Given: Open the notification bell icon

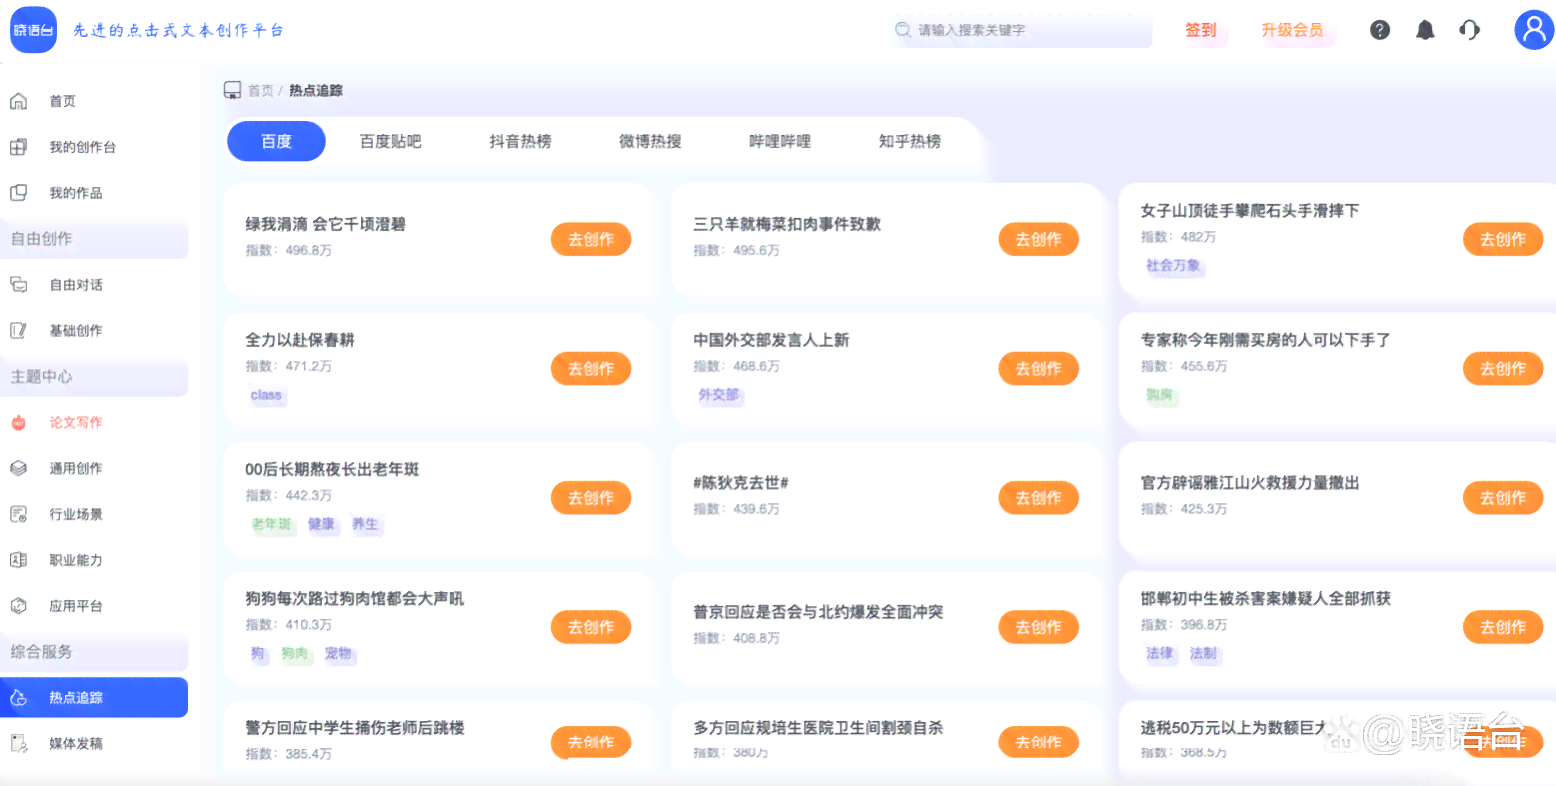Looking at the screenshot, I should tap(1425, 30).
